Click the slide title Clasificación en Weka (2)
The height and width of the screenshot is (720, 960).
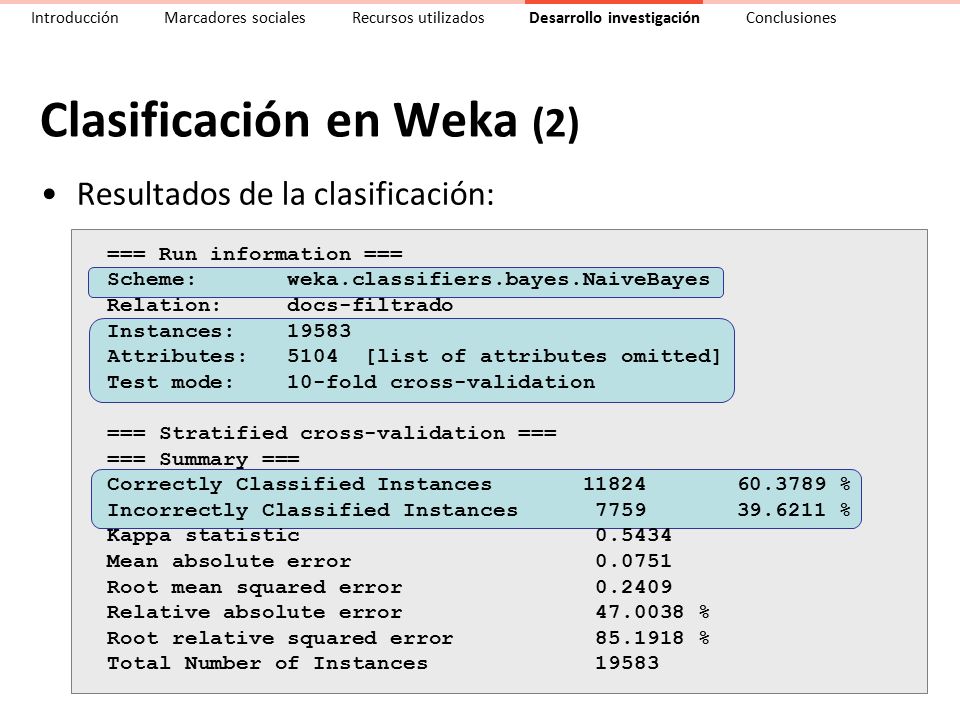click(x=309, y=121)
